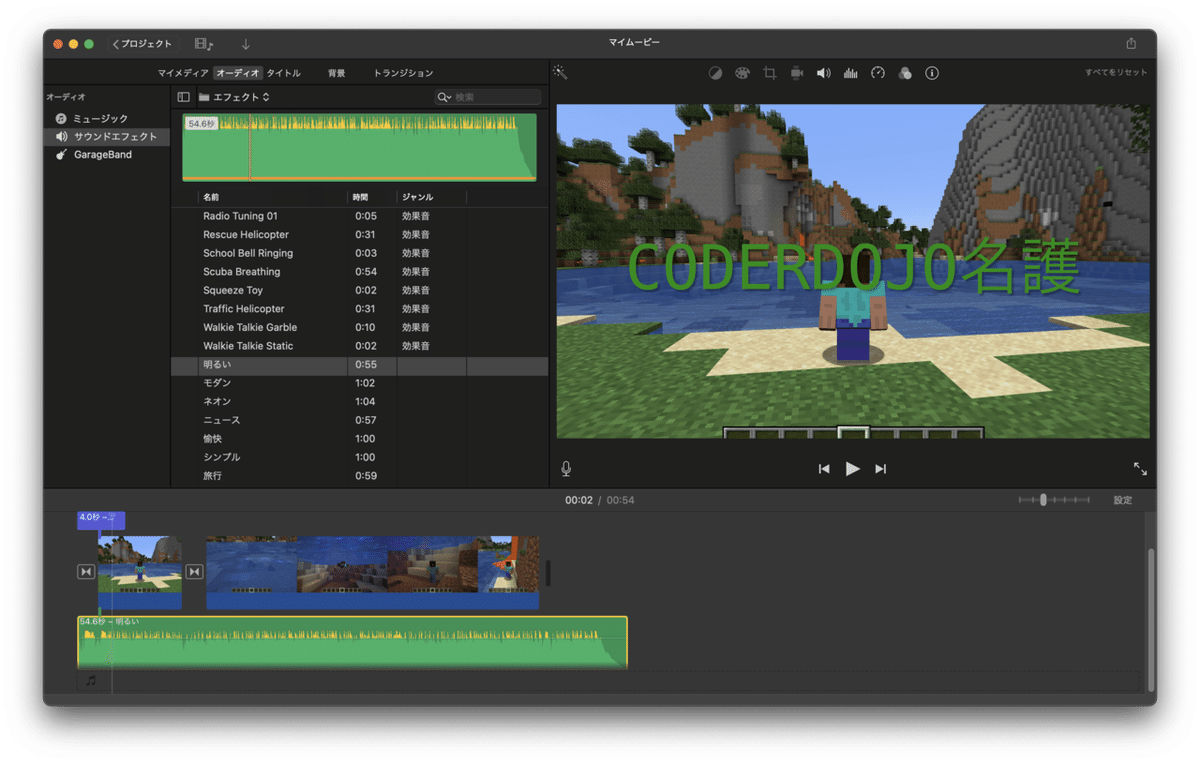Click the voiceover microphone icon

click(566, 468)
